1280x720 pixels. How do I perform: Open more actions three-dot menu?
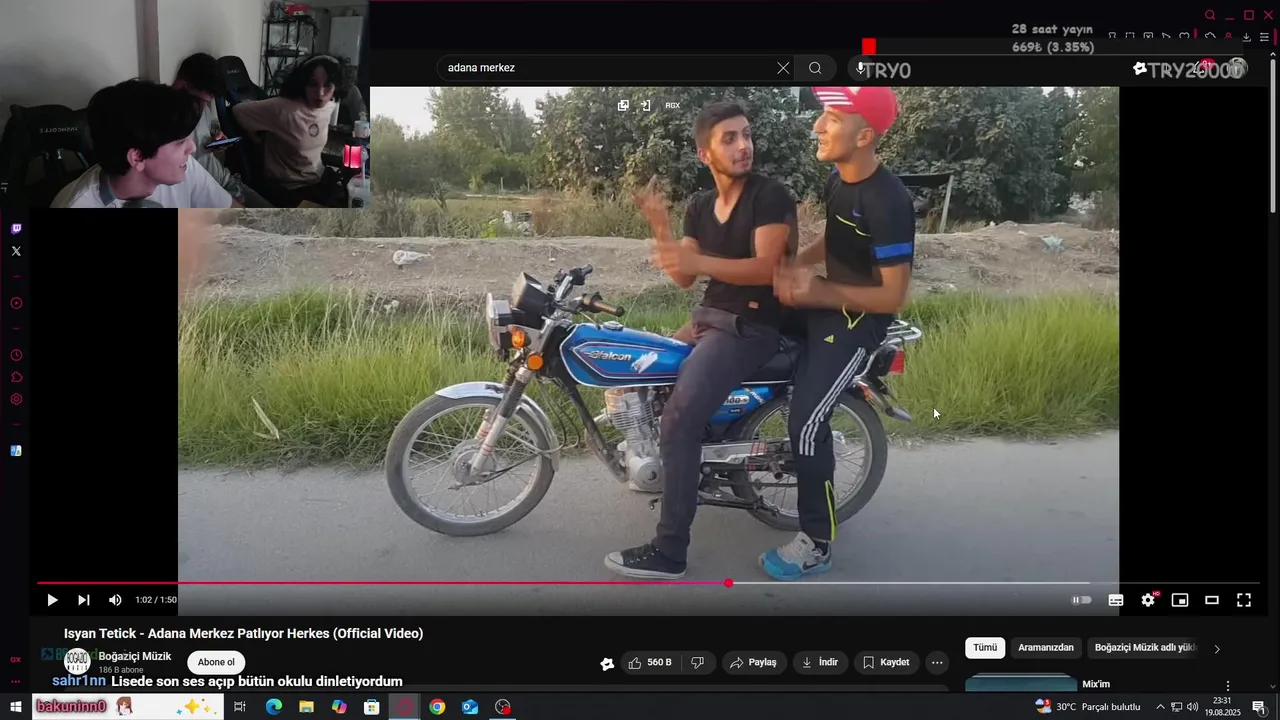tap(937, 662)
